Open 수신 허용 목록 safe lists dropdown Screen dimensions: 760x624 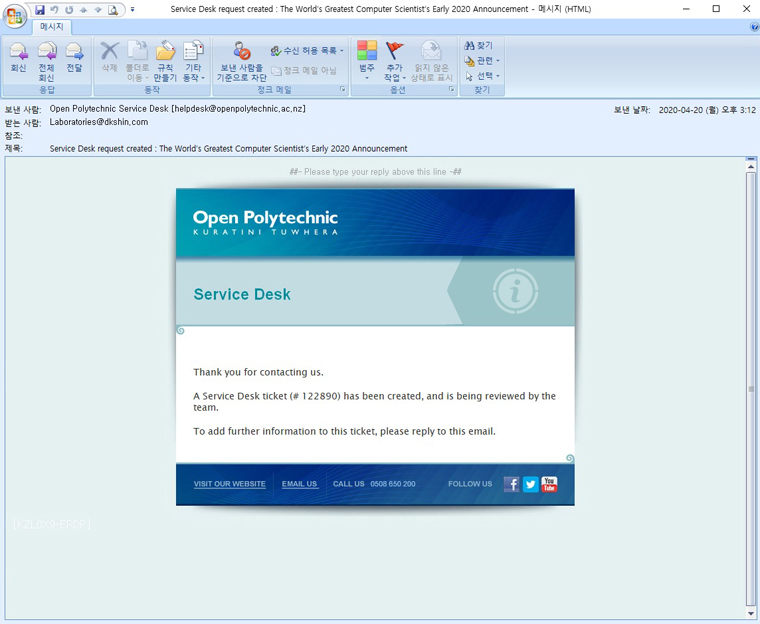tap(307, 50)
